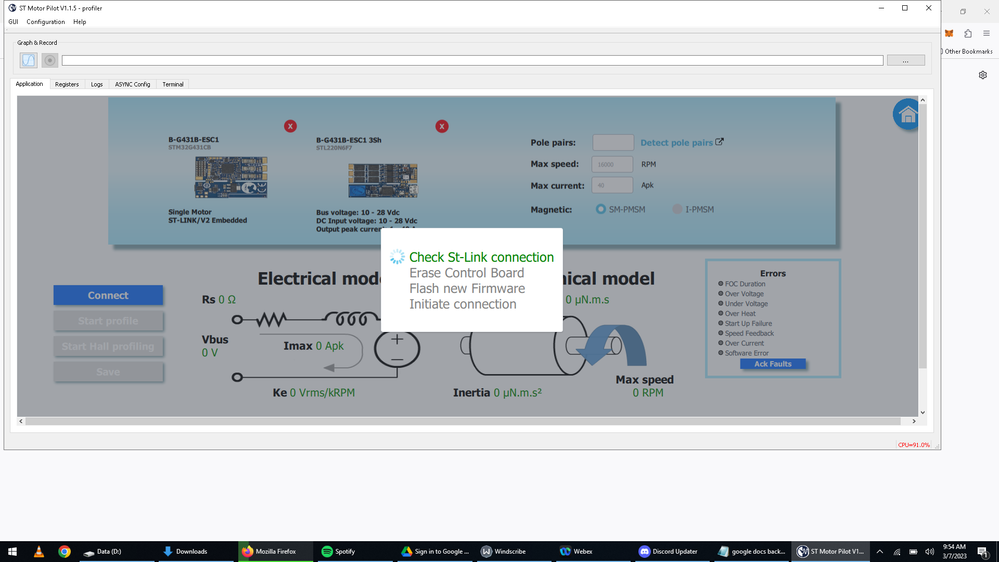999x562 pixels.
Task: Remove the B-G431B-ESC1 3Sh power board
Action: 442,126
